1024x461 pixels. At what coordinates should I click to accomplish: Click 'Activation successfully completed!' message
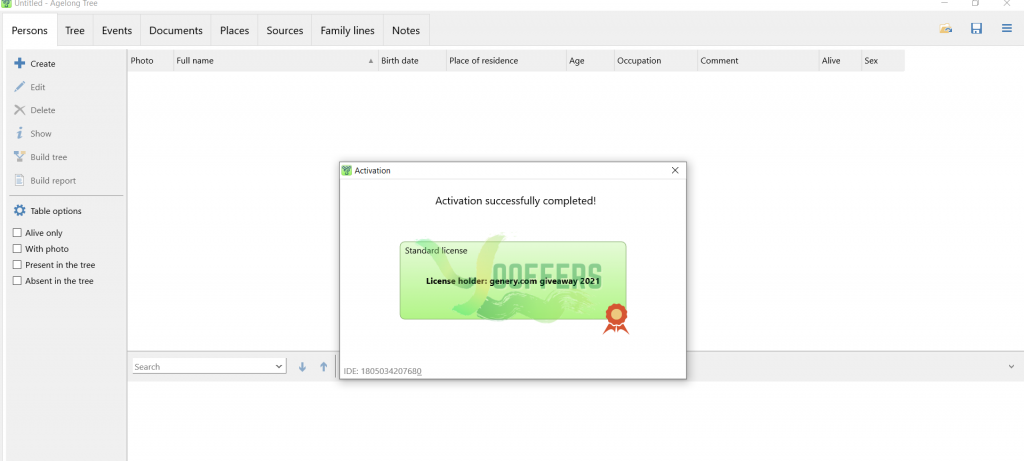(515, 200)
